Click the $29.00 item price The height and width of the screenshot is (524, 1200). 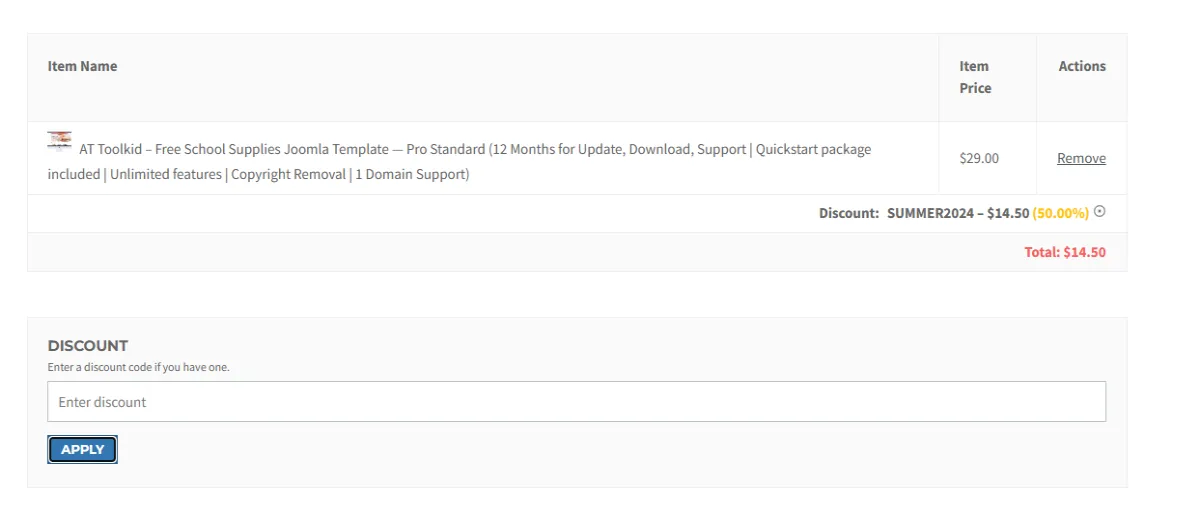[x=979, y=158]
